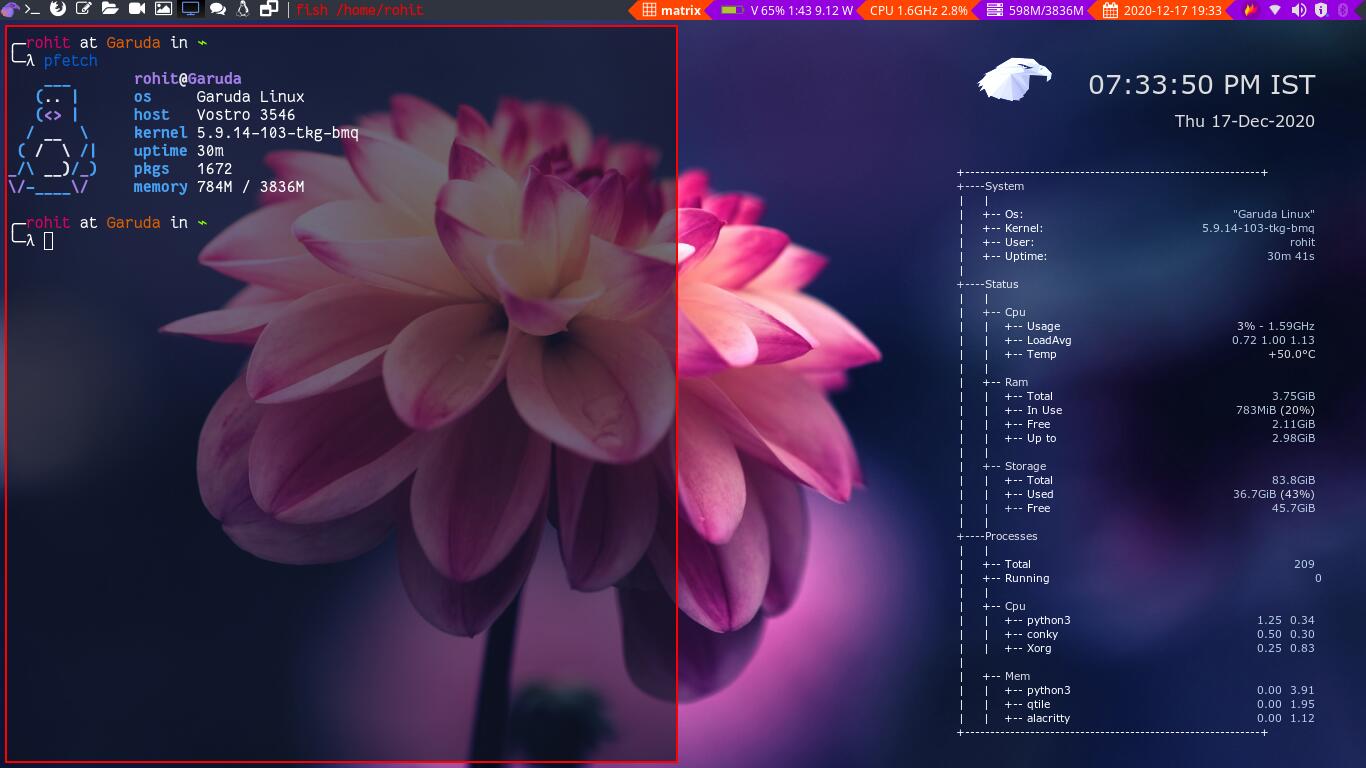Click the Tux penguin icon
1366x768 pixels.
pyautogui.click(x=243, y=8)
